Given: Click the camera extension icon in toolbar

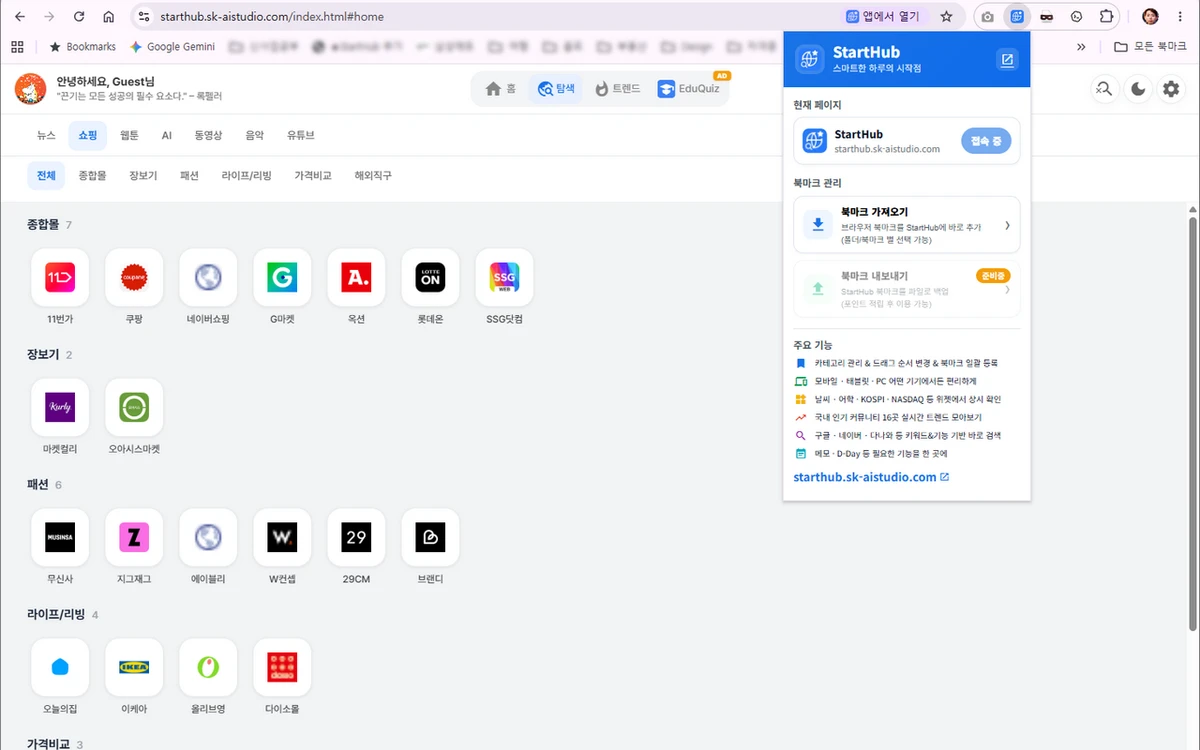Looking at the screenshot, I should (x=987, y=17).
